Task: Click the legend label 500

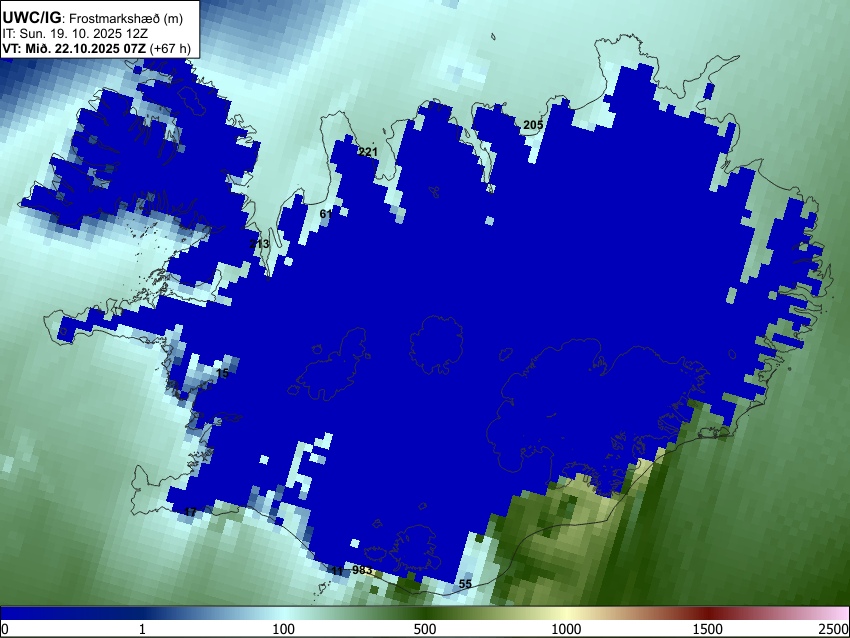Action: [x=425, y=629]
